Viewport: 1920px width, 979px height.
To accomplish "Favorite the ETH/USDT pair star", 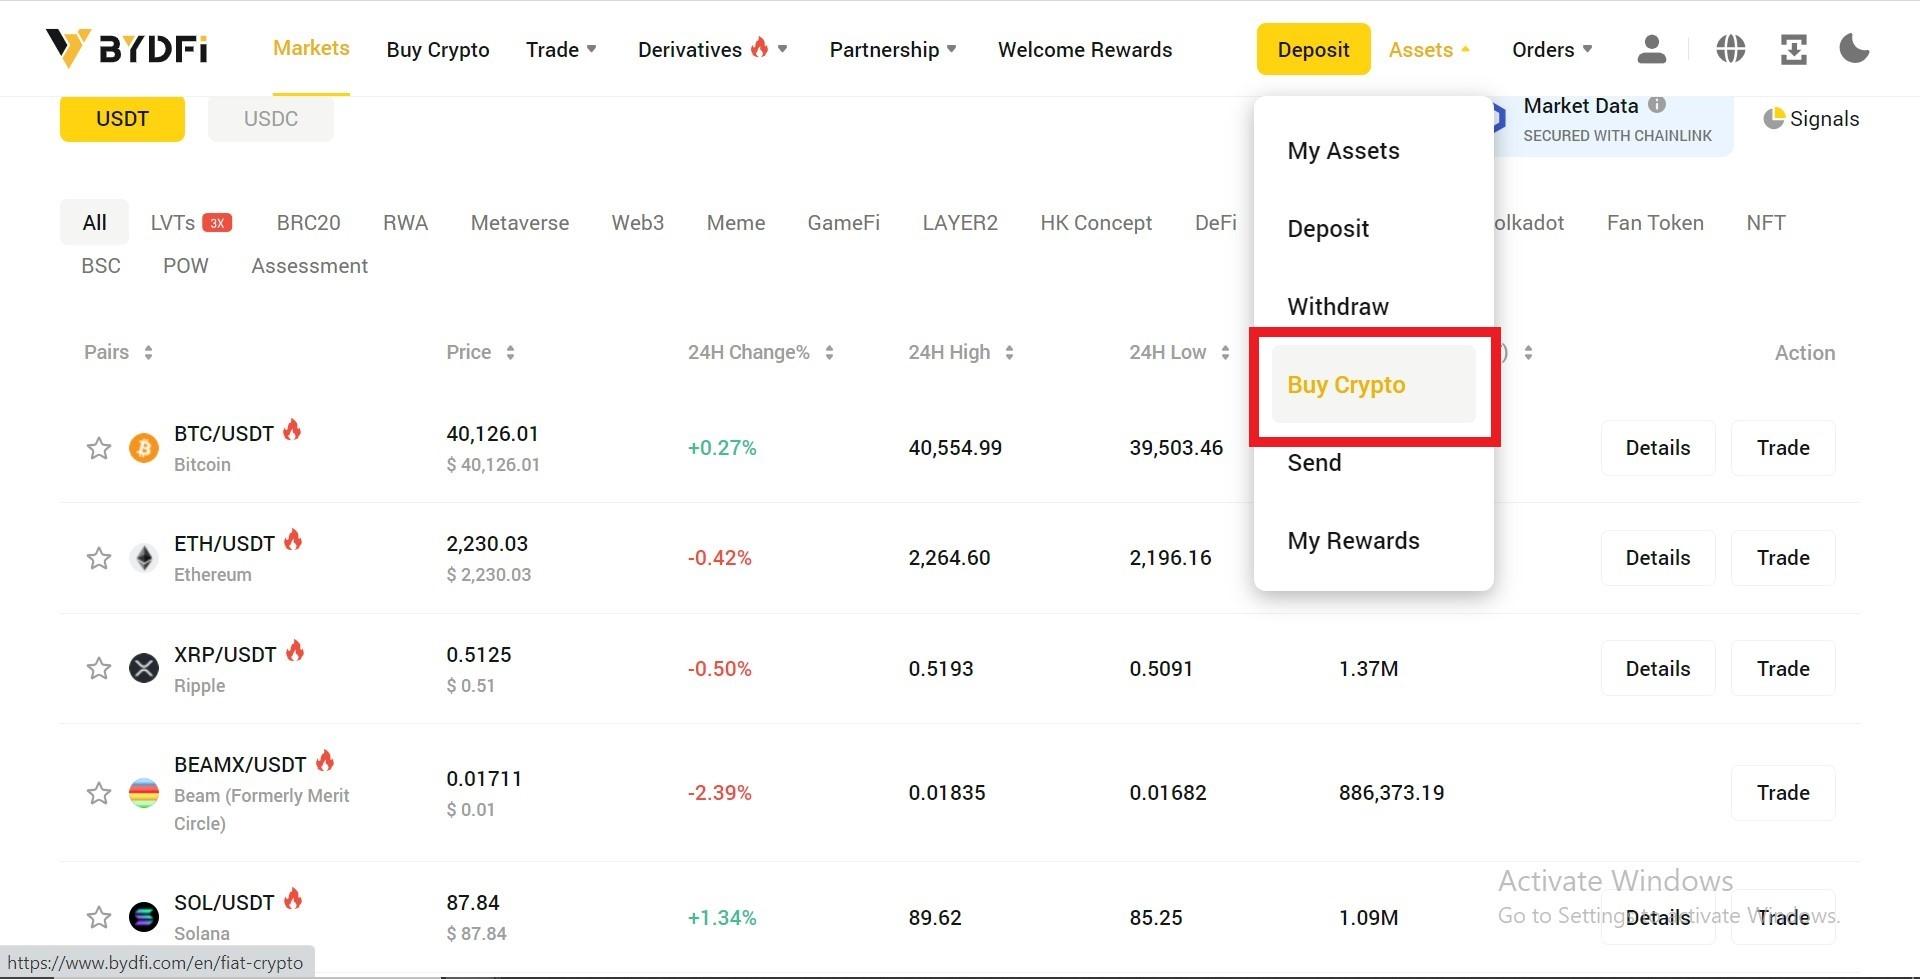I will [98, 558].
